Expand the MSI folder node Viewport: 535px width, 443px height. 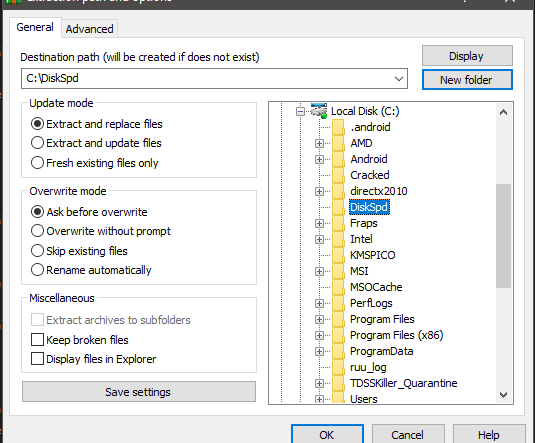point(319,272)
